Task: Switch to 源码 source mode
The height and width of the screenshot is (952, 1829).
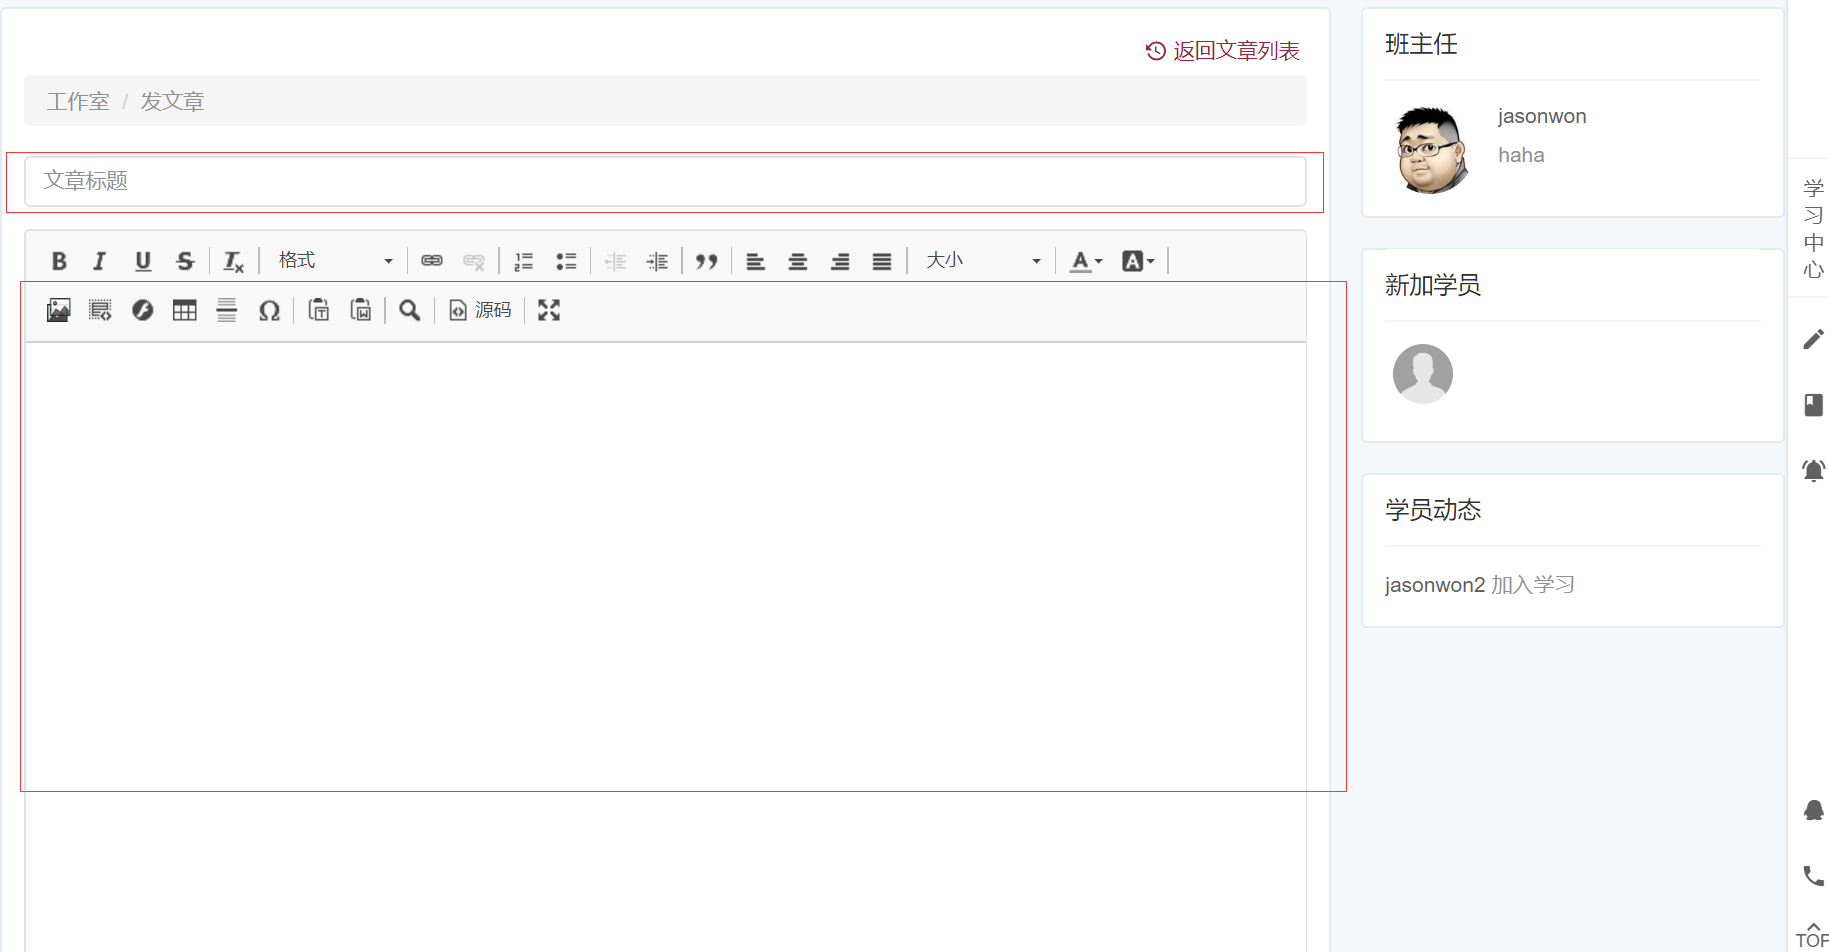Action: point(480,310)
